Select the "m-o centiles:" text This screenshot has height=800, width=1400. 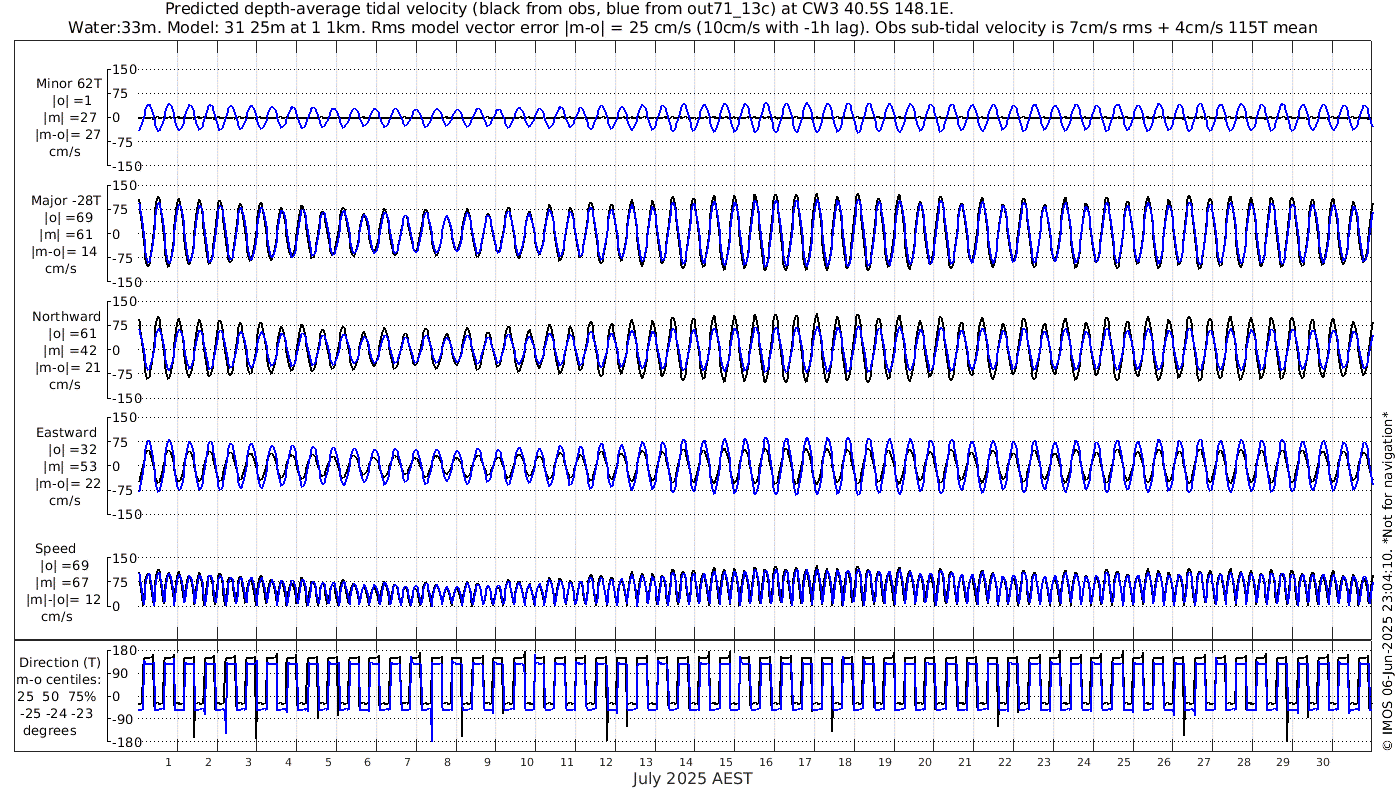pos(60,680)
